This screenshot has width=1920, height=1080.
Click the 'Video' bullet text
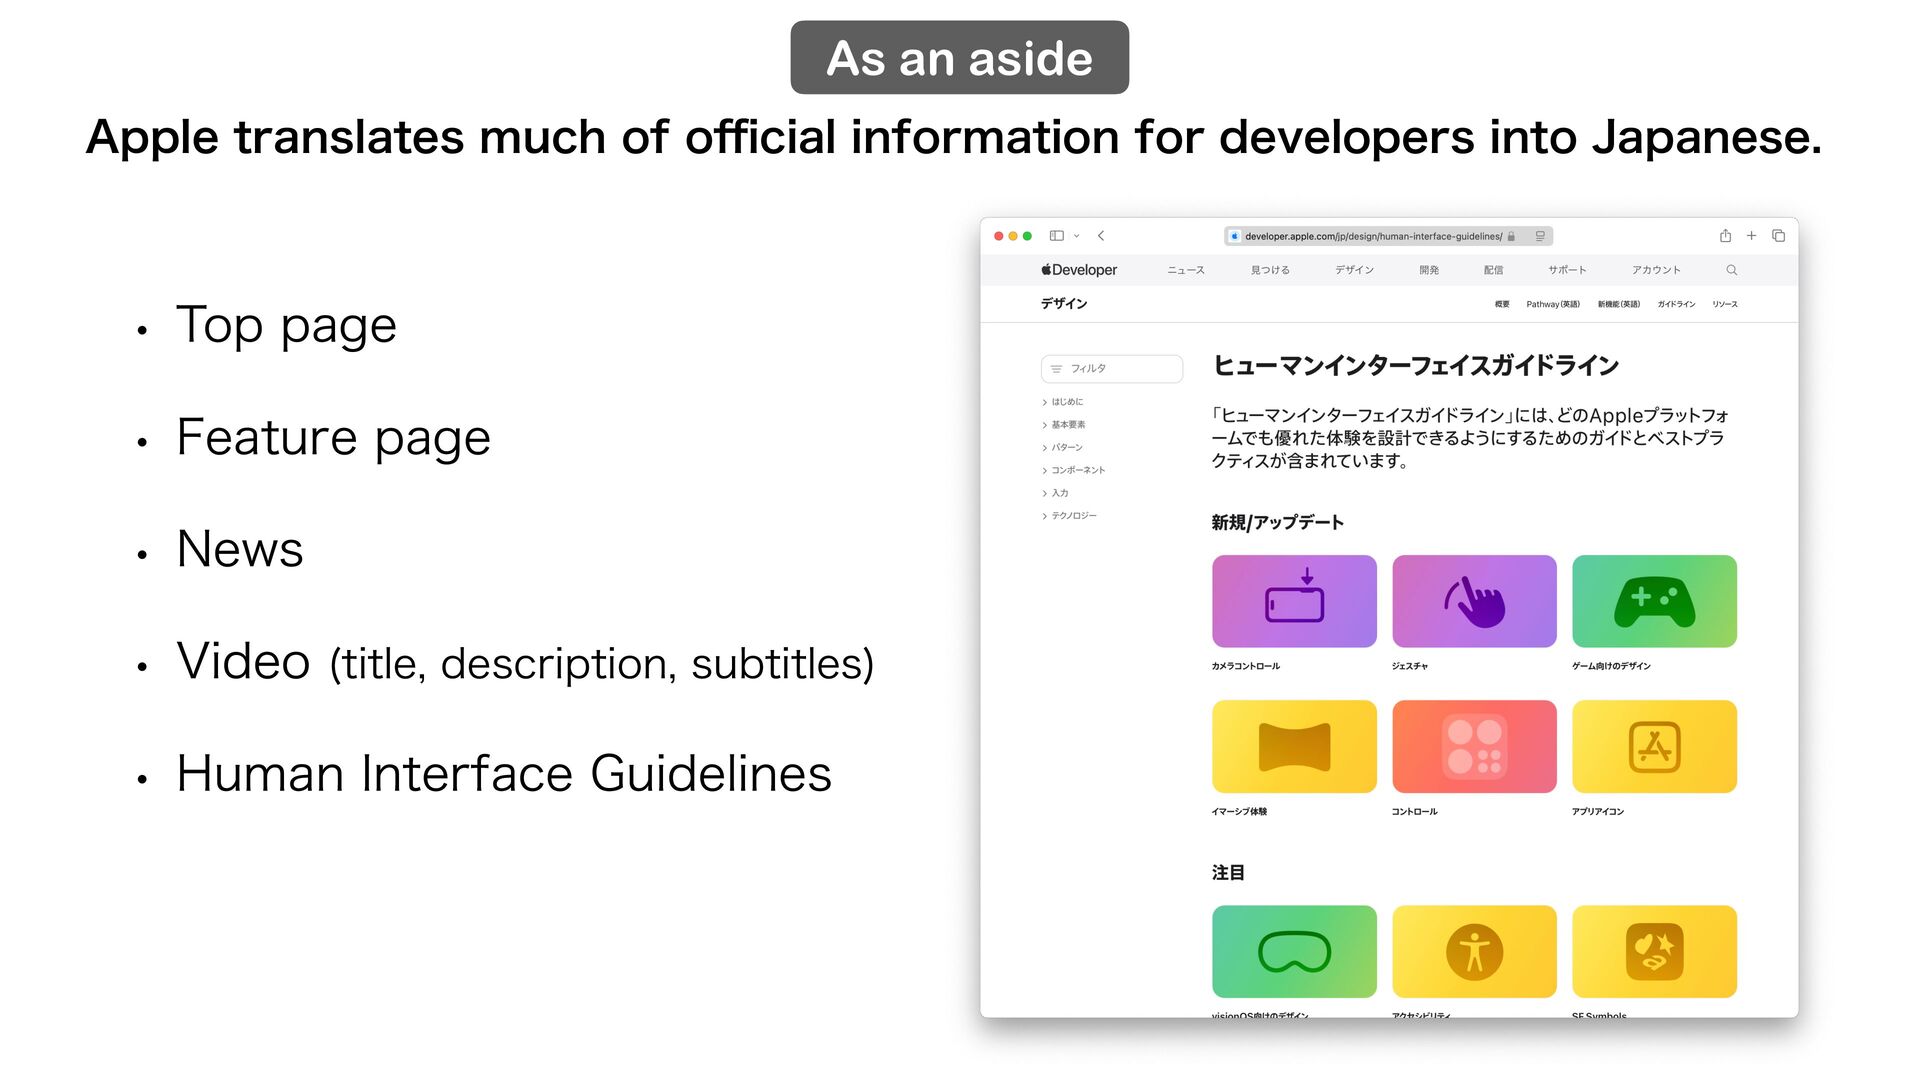pyautogui.click(x=244, y=661)
